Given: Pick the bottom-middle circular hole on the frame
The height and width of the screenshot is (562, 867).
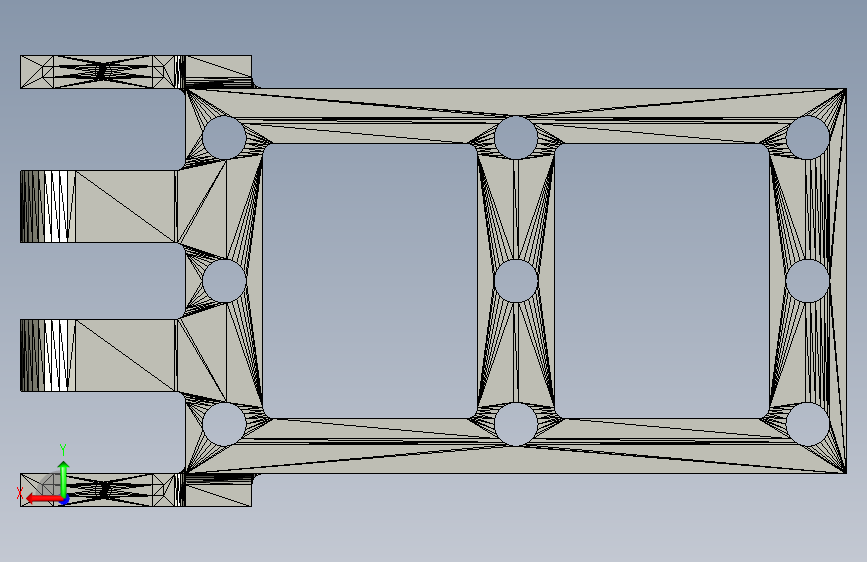Looking at the screenshot, I should pos(516,424).
